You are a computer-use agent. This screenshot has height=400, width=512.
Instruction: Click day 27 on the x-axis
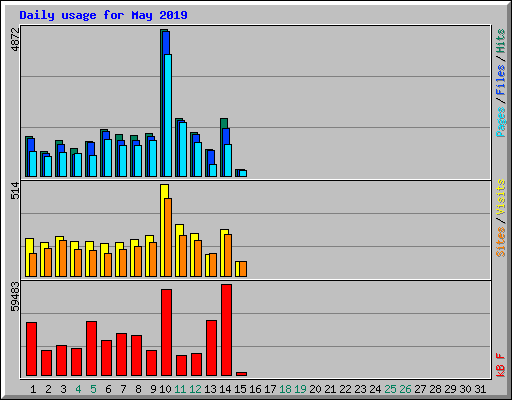point(420,389)
